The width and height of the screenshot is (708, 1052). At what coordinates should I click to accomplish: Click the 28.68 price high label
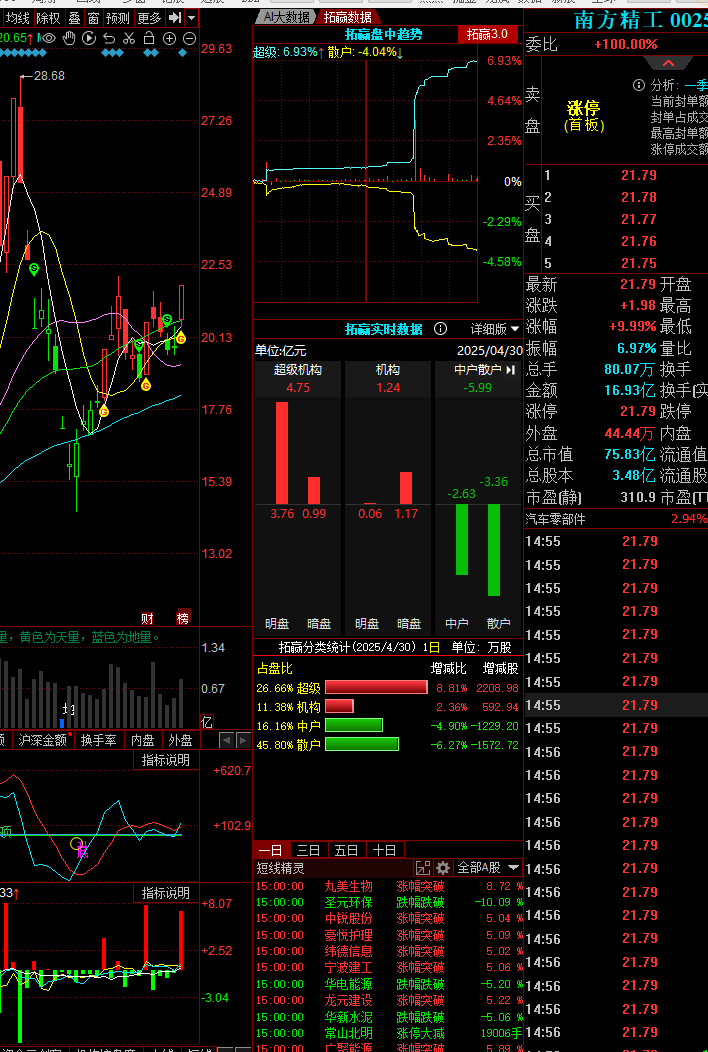pos(49,76)
